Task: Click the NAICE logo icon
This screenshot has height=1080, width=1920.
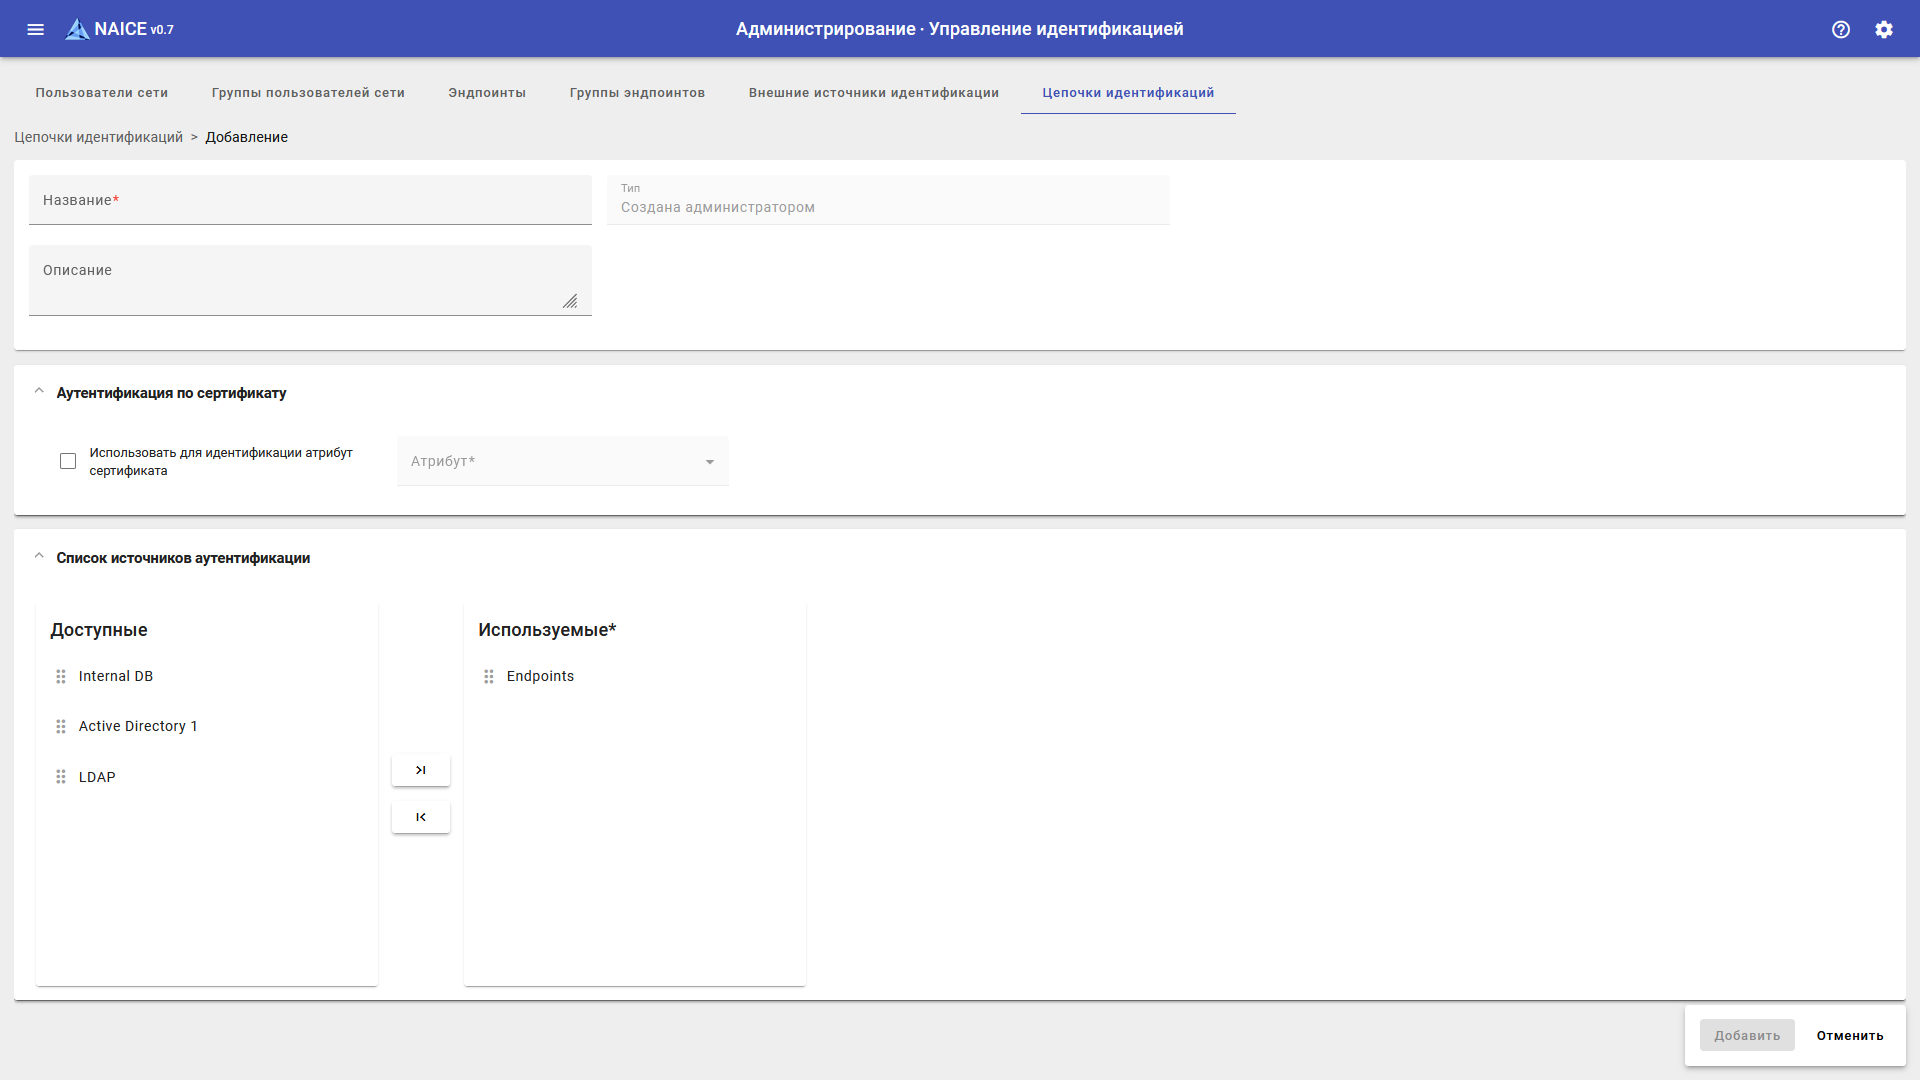Action: pos(77,29)
